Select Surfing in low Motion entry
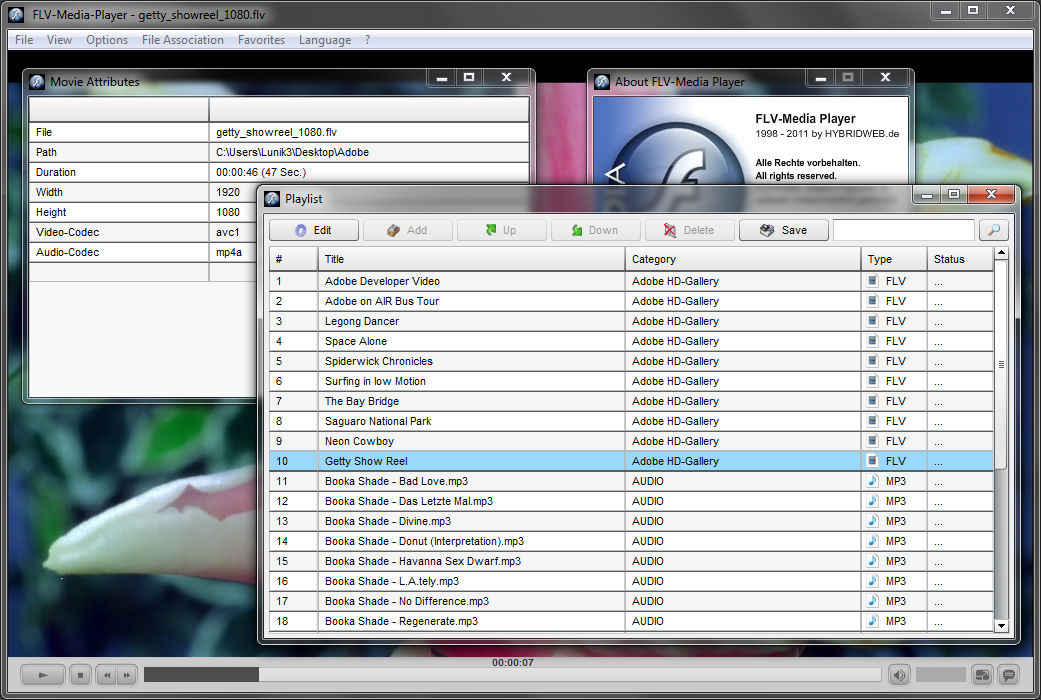The image size is (1041, 700). click(x=631, y=381)
